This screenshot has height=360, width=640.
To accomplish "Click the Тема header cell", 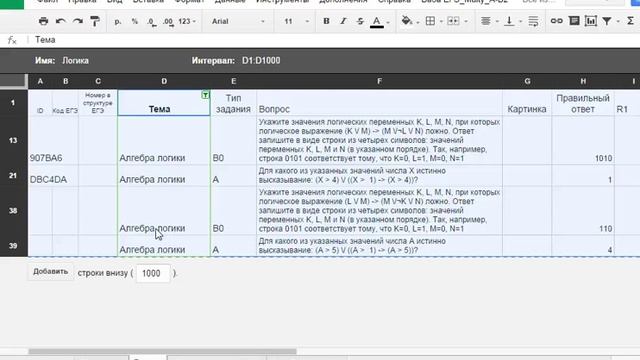I will click(164, 103).
